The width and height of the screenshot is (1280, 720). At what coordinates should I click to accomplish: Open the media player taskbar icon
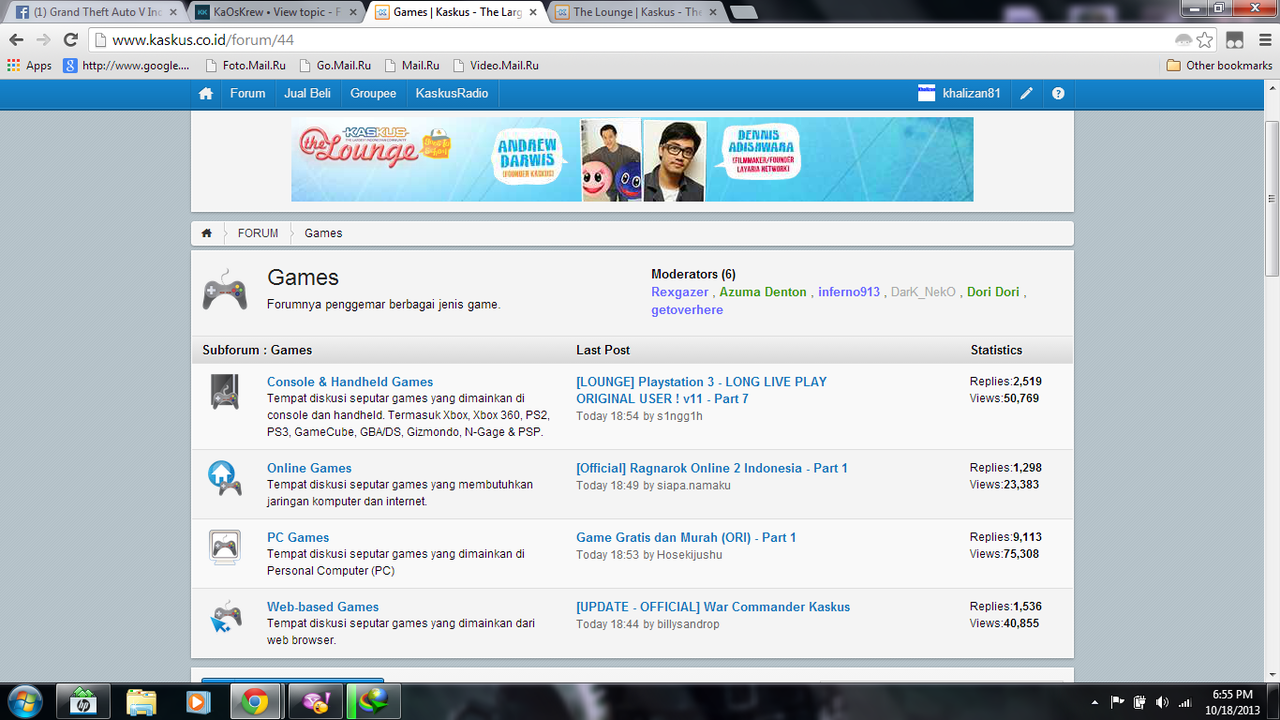coord(198,702)
